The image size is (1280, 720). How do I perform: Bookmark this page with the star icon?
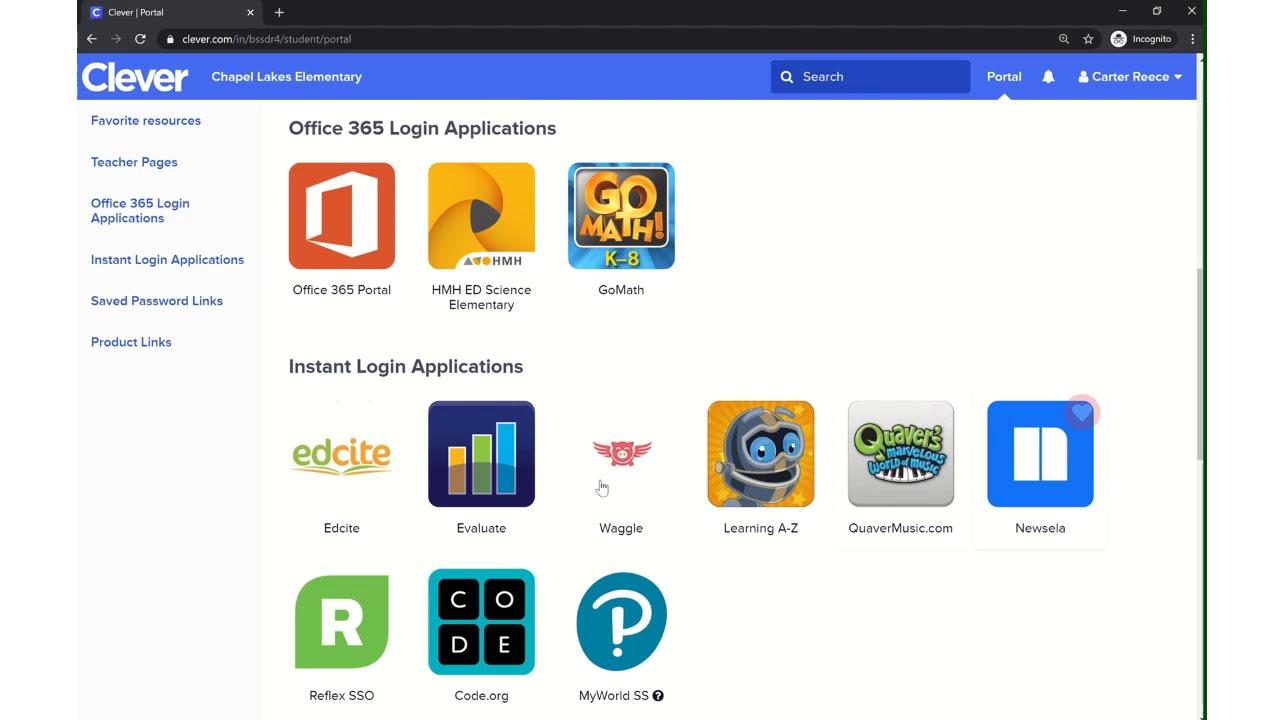[1088, 39]
